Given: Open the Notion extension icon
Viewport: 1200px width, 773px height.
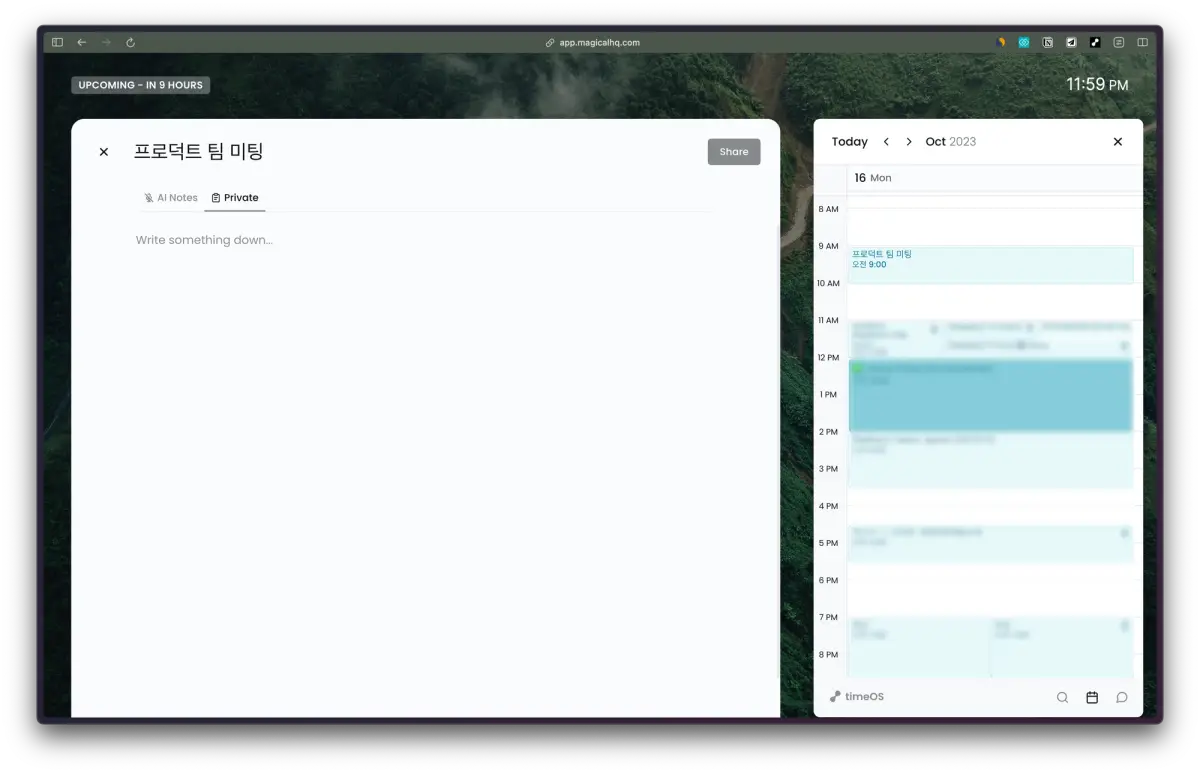Looking at the screenshot, I should tap(1048, 43).
